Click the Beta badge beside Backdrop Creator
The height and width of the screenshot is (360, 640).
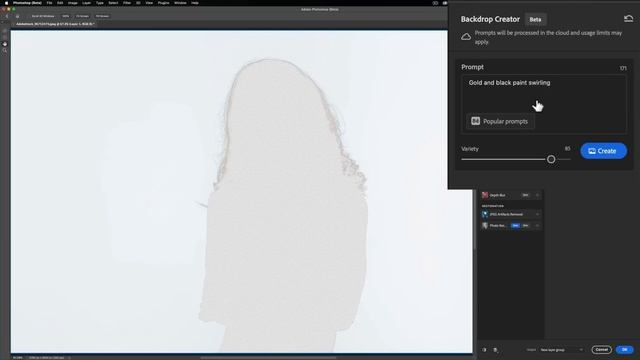pos(535,20)
